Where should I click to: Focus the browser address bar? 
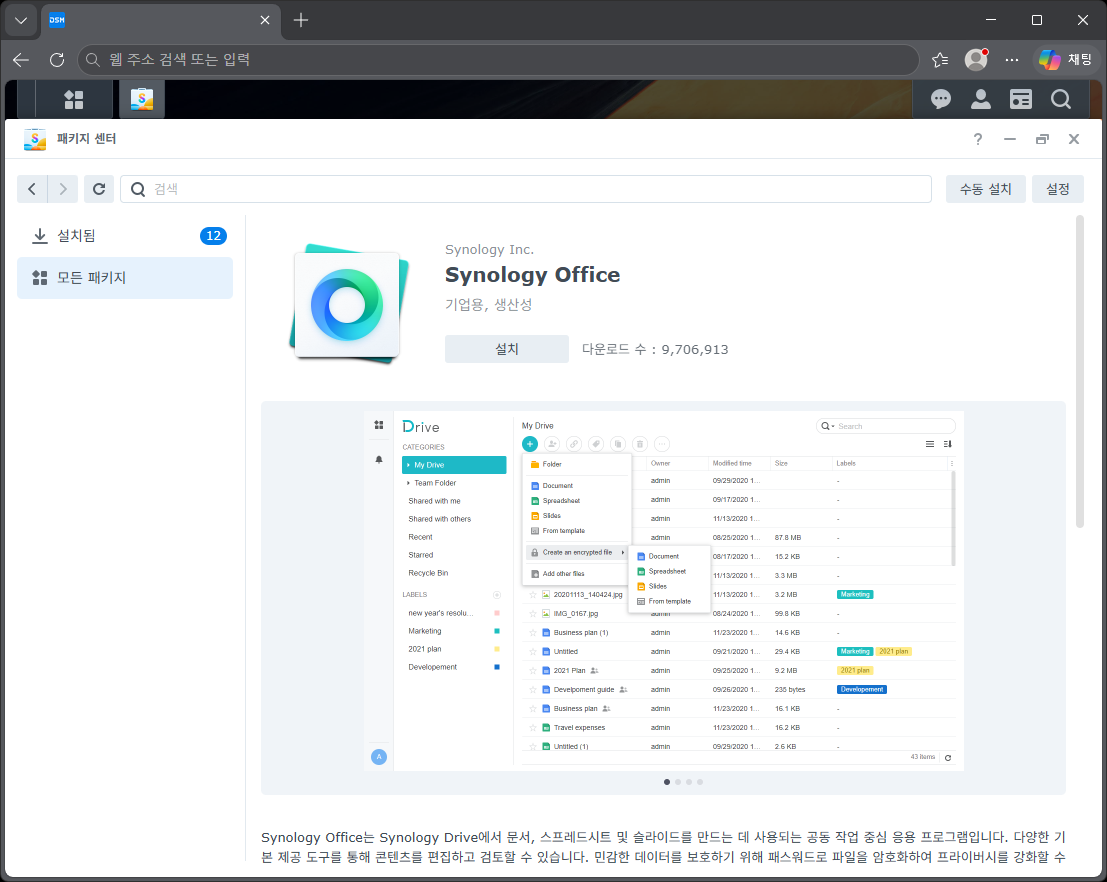click(x=498, y=60)
